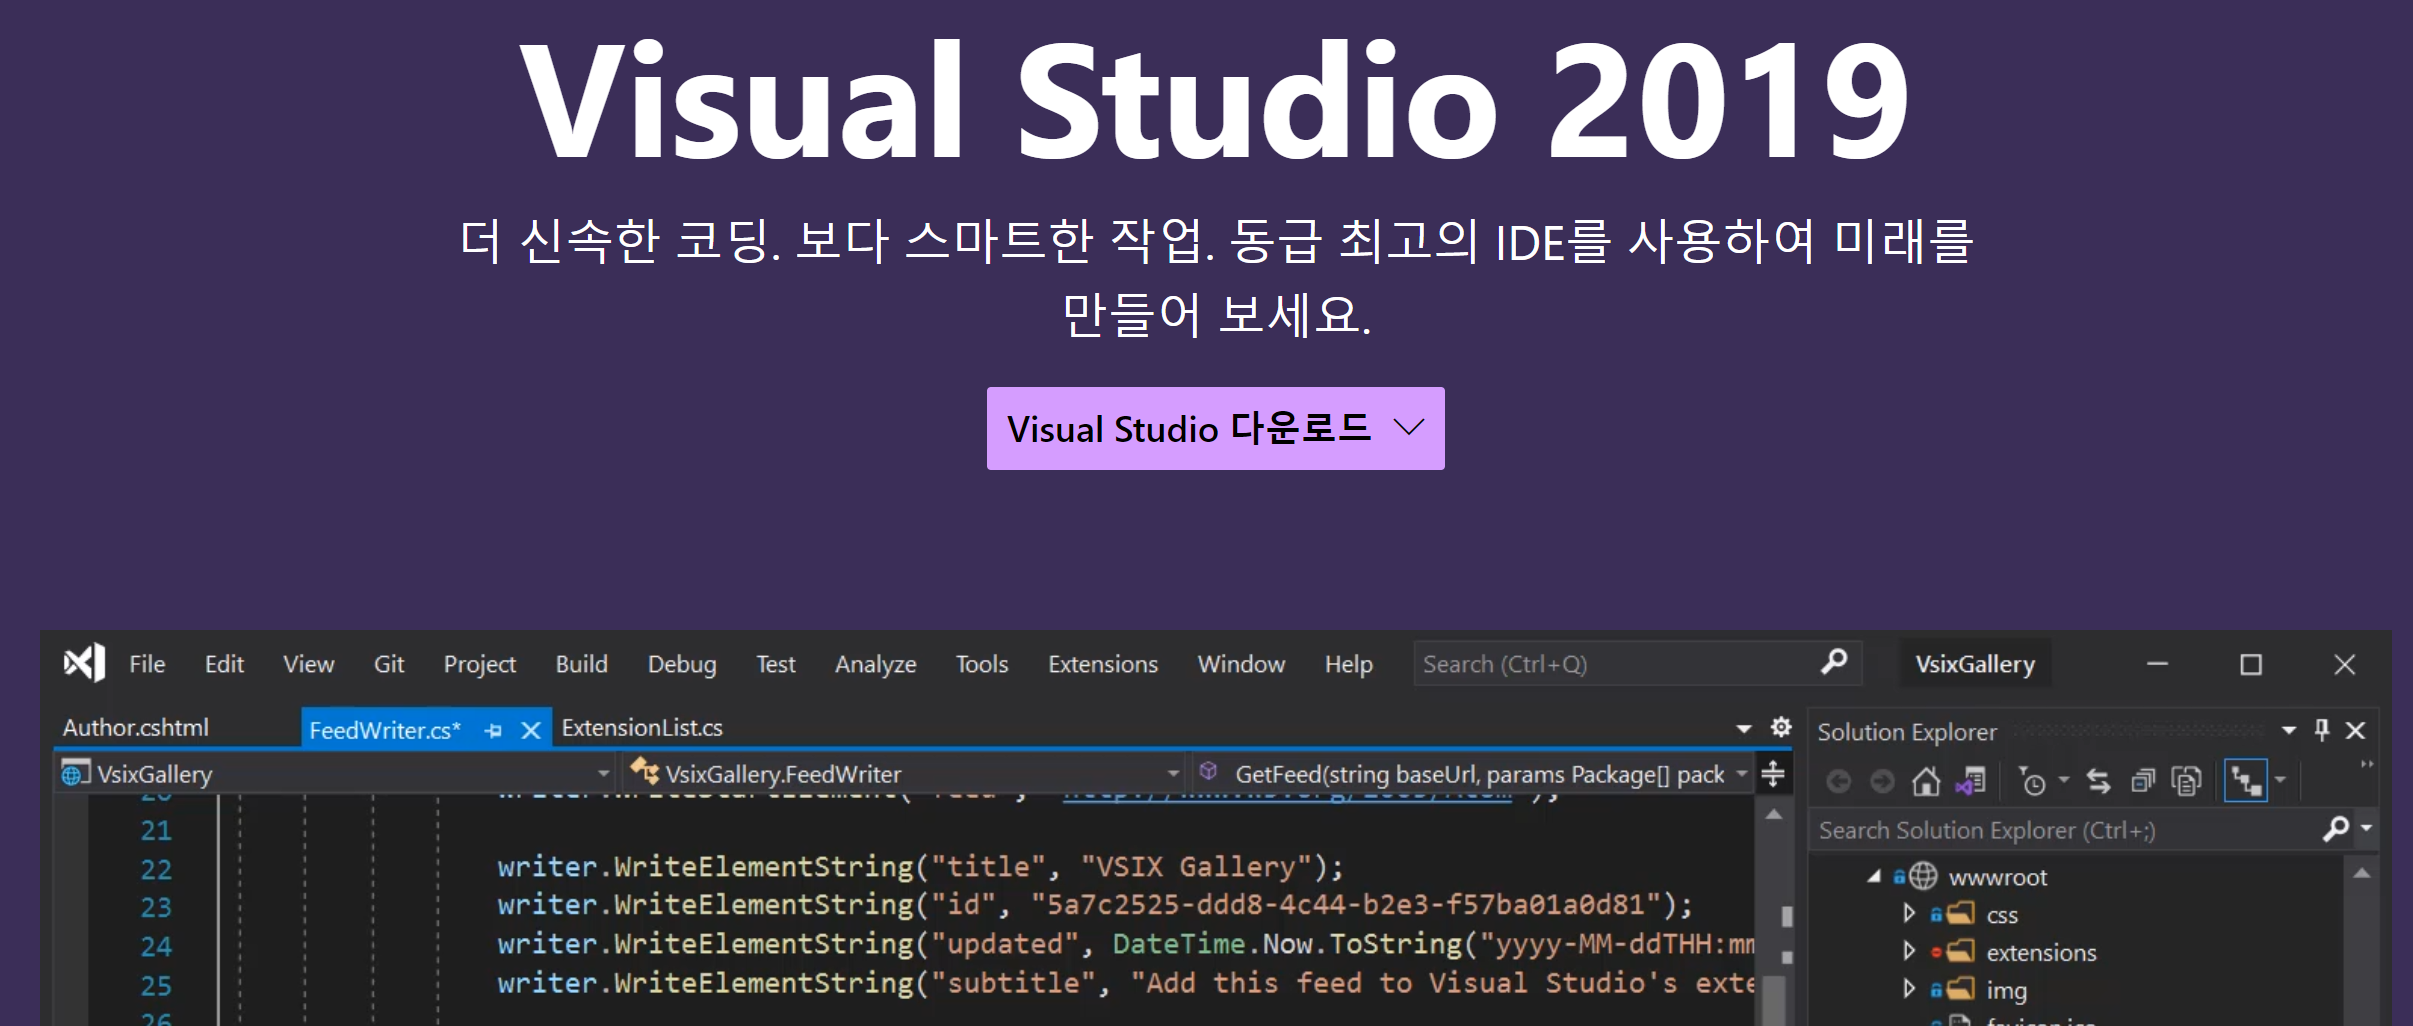Viewport: 2413px width, 1026px height.
Task: Click the magnifier icon in Search (Ctrl+Q)
Action: pyautogui.click(x=1834, y=662)
